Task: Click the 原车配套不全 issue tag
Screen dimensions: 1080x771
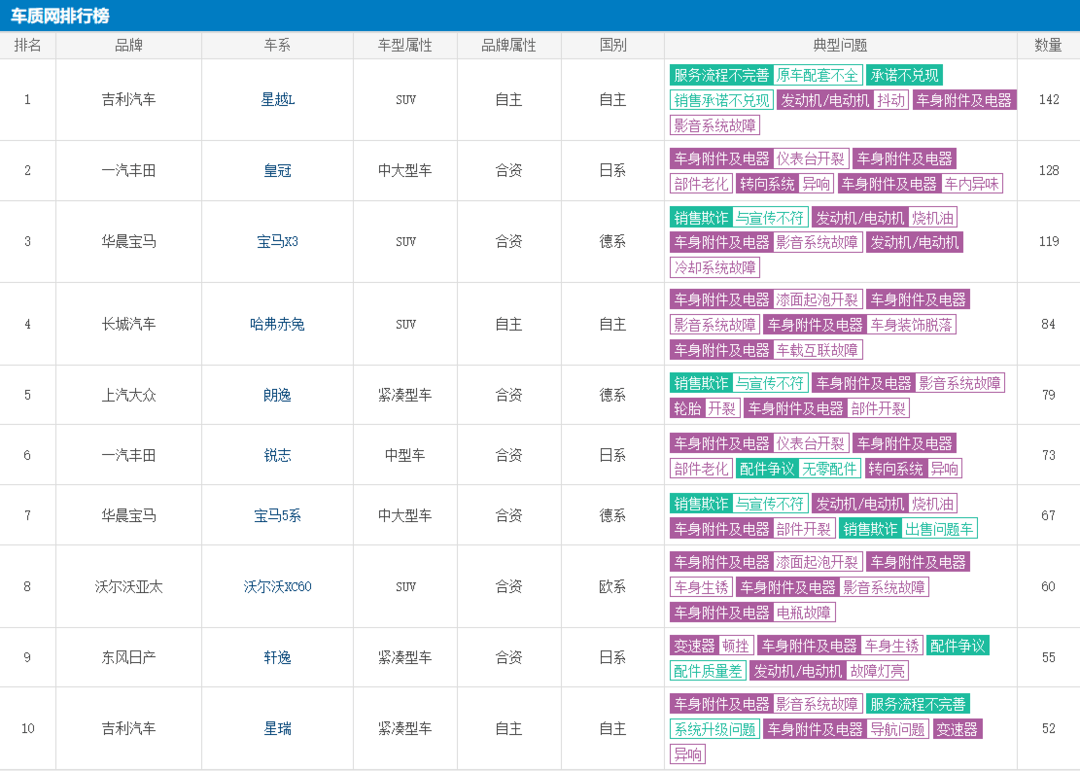Action: 818,75
